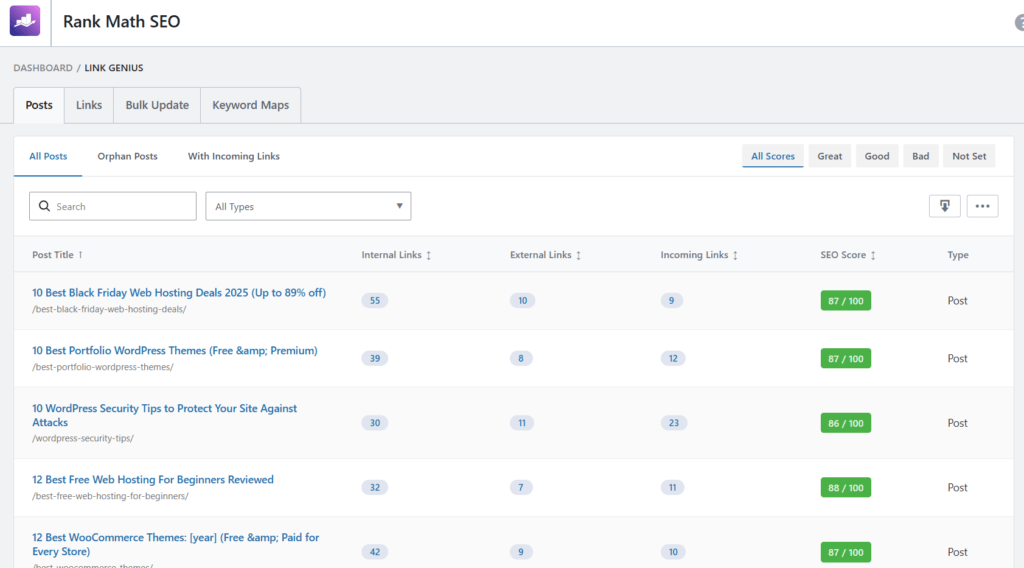Filter by Great scores
Image resolution: width=1024 pixels, height=568 pixels.
[x=829, y=156]
